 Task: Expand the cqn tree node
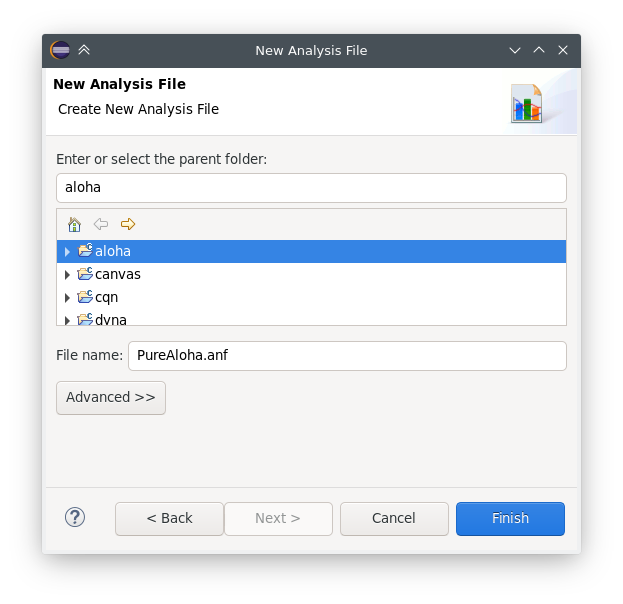[67, 298]
